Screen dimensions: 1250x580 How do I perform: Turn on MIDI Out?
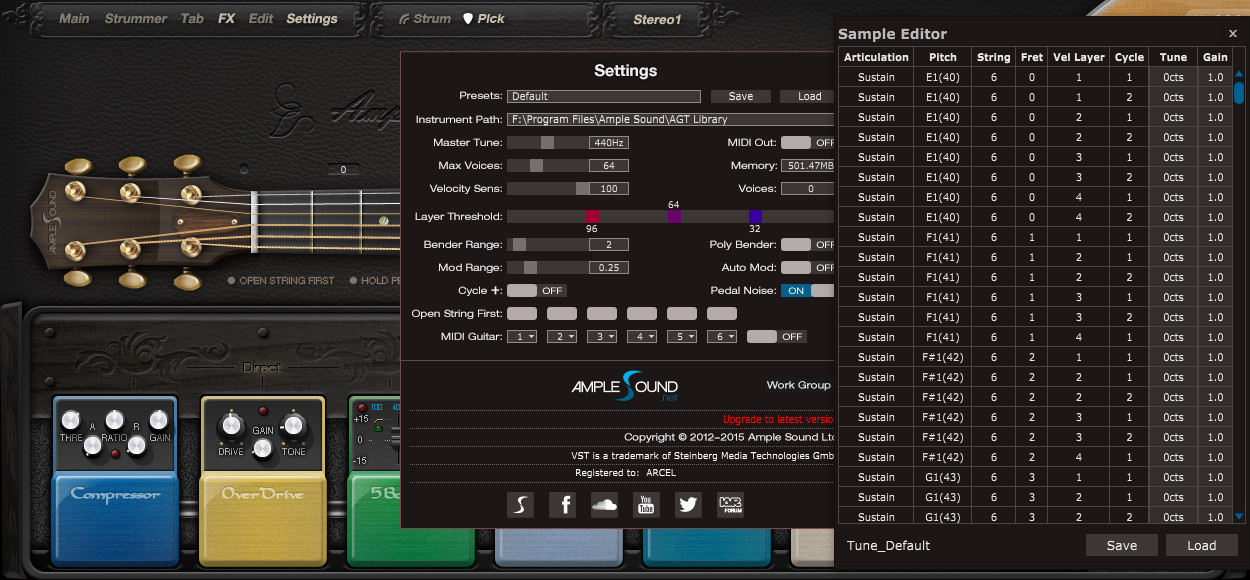click(x=800, y=142)
